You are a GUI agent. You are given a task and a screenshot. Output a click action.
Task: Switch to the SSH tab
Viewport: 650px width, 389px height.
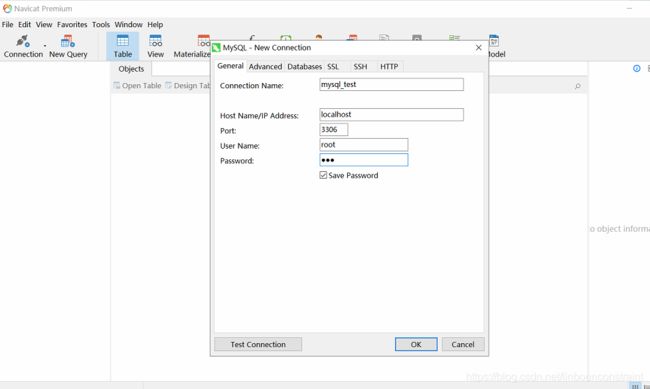[360, 66]
